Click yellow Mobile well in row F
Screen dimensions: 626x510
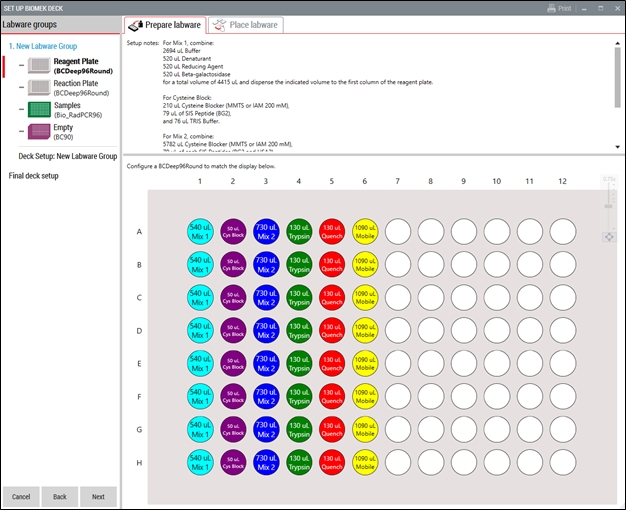pyautogui.click(x=366, y=397)
